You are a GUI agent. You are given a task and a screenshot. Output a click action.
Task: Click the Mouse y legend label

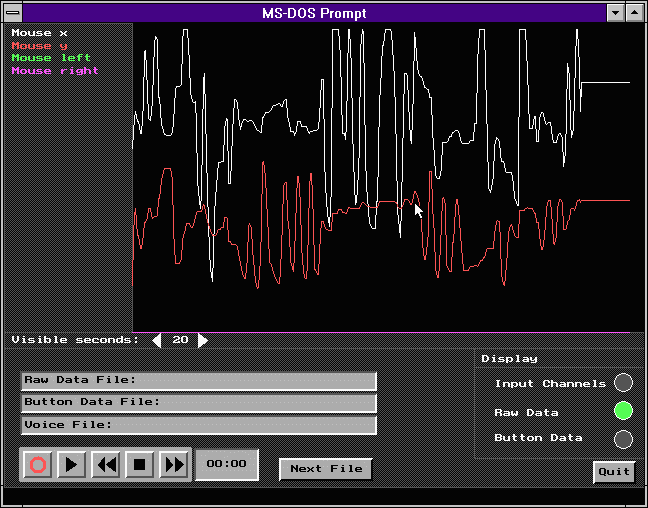click(39, 45)
